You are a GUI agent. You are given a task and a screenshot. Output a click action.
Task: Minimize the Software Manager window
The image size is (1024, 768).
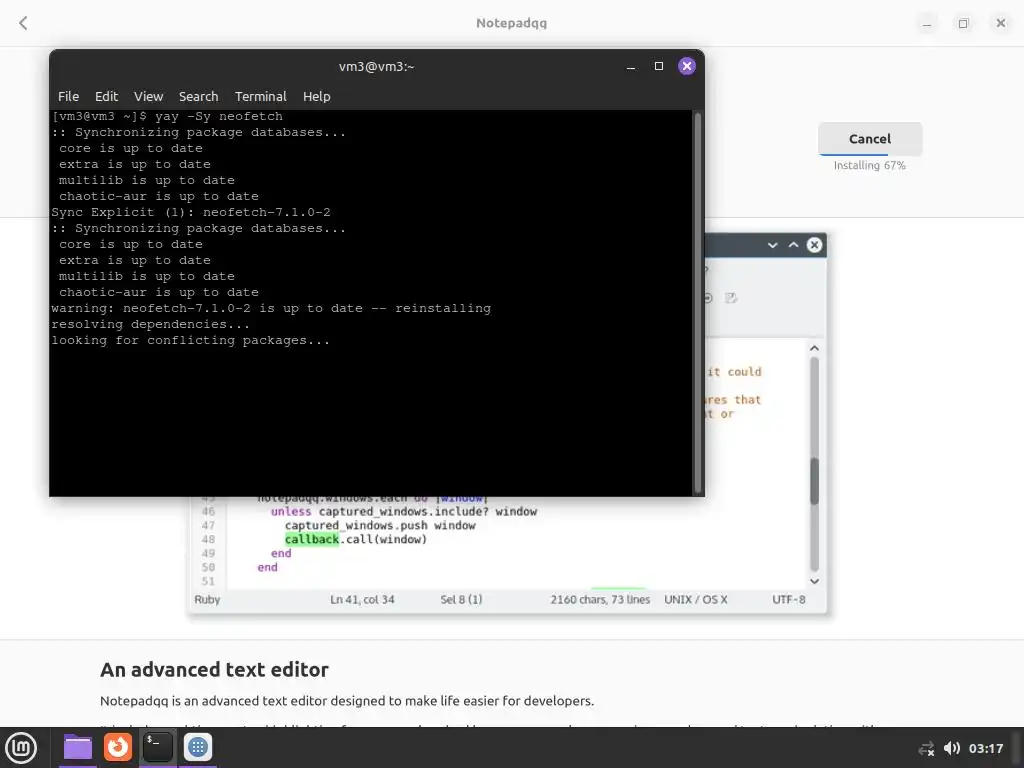(927, 24)
